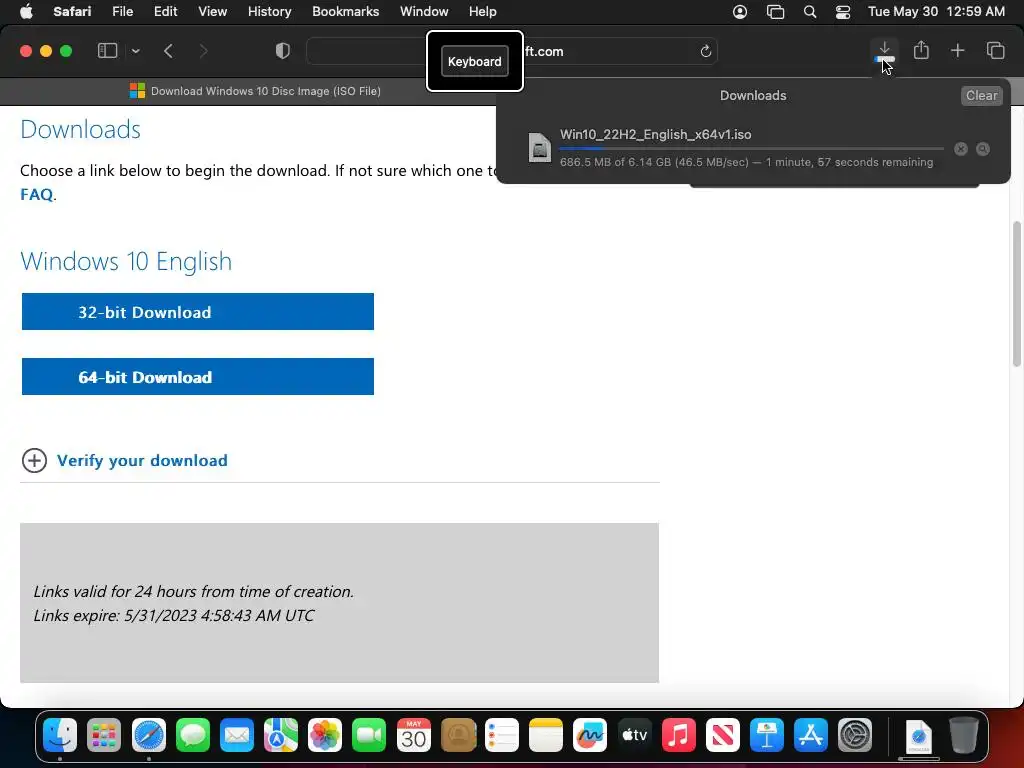Open System Settings from the Dock
Viewport: 1024px width, 768px height.
point(855,735)
